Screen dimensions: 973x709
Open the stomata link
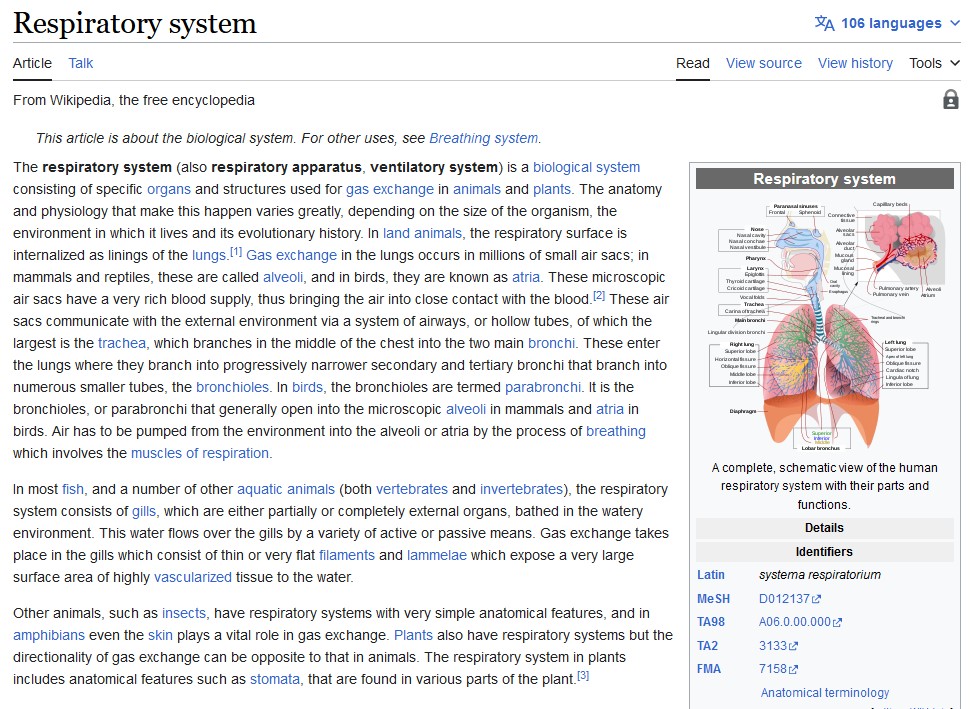275,679
